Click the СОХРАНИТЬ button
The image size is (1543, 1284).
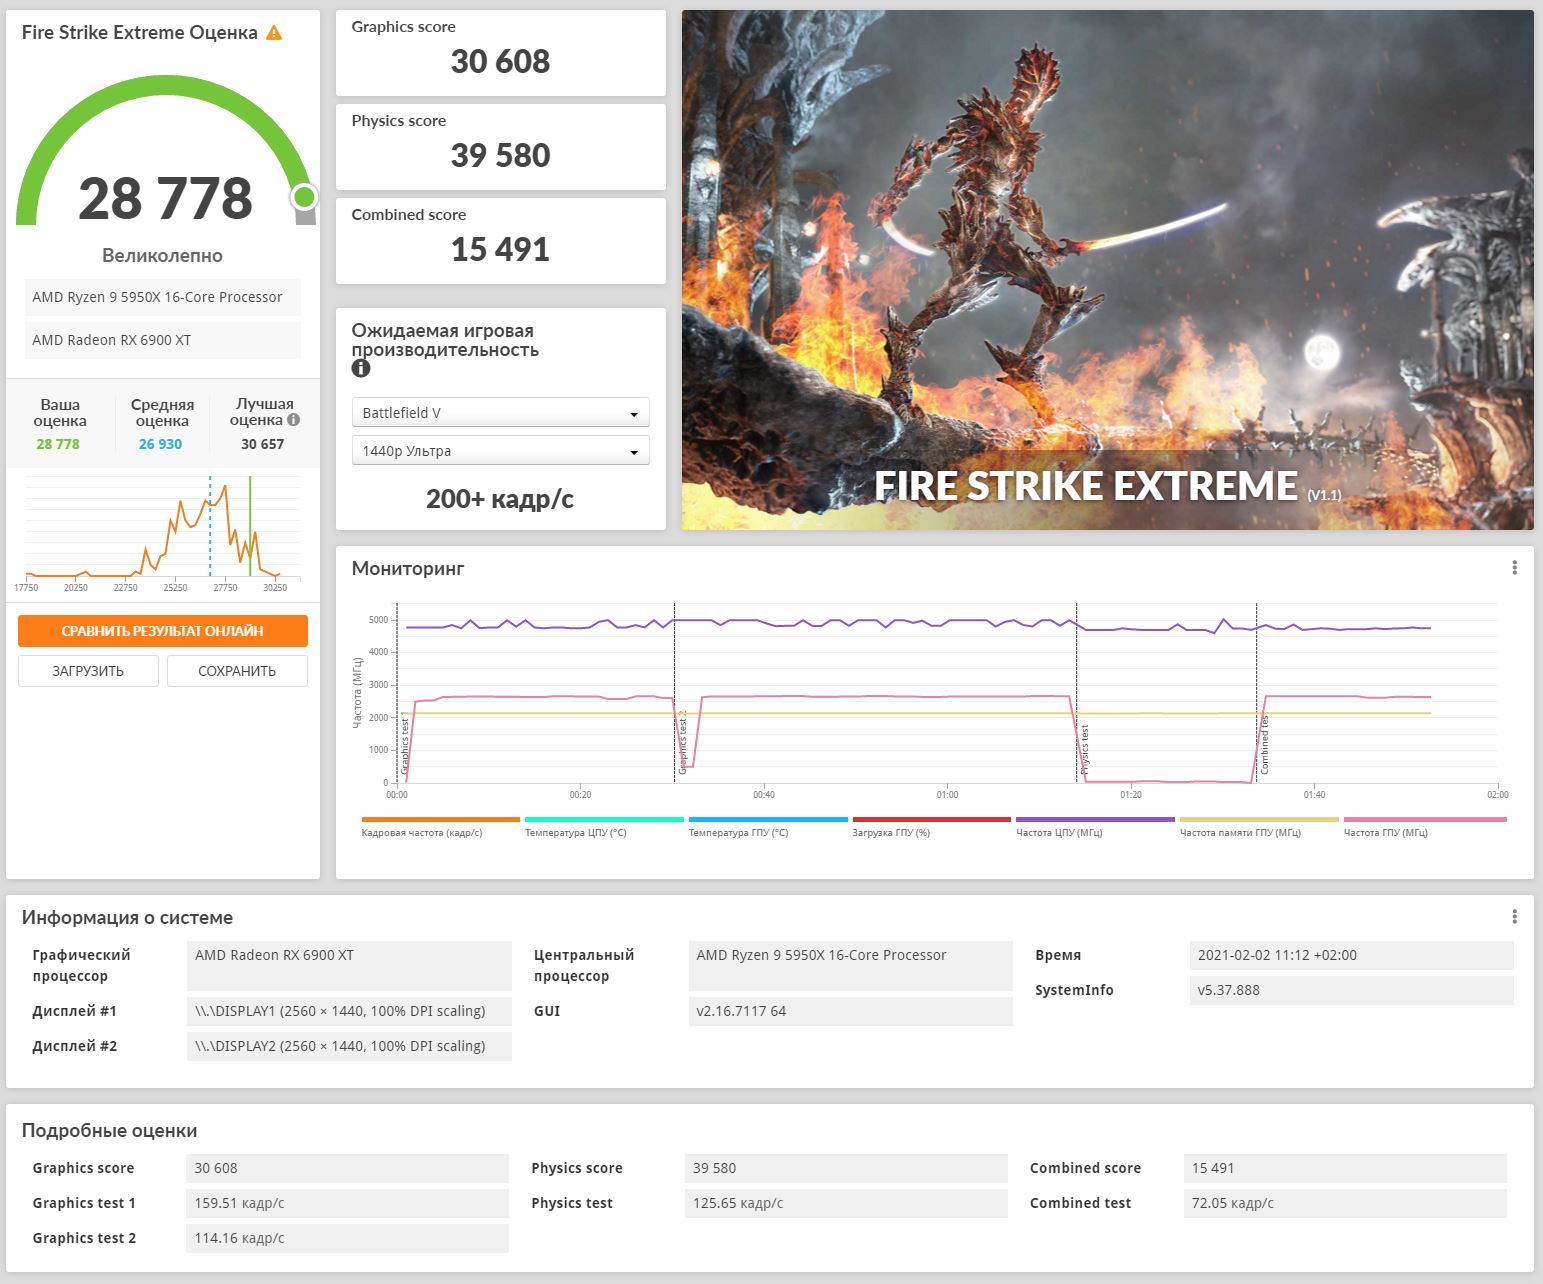coord(237,671)
